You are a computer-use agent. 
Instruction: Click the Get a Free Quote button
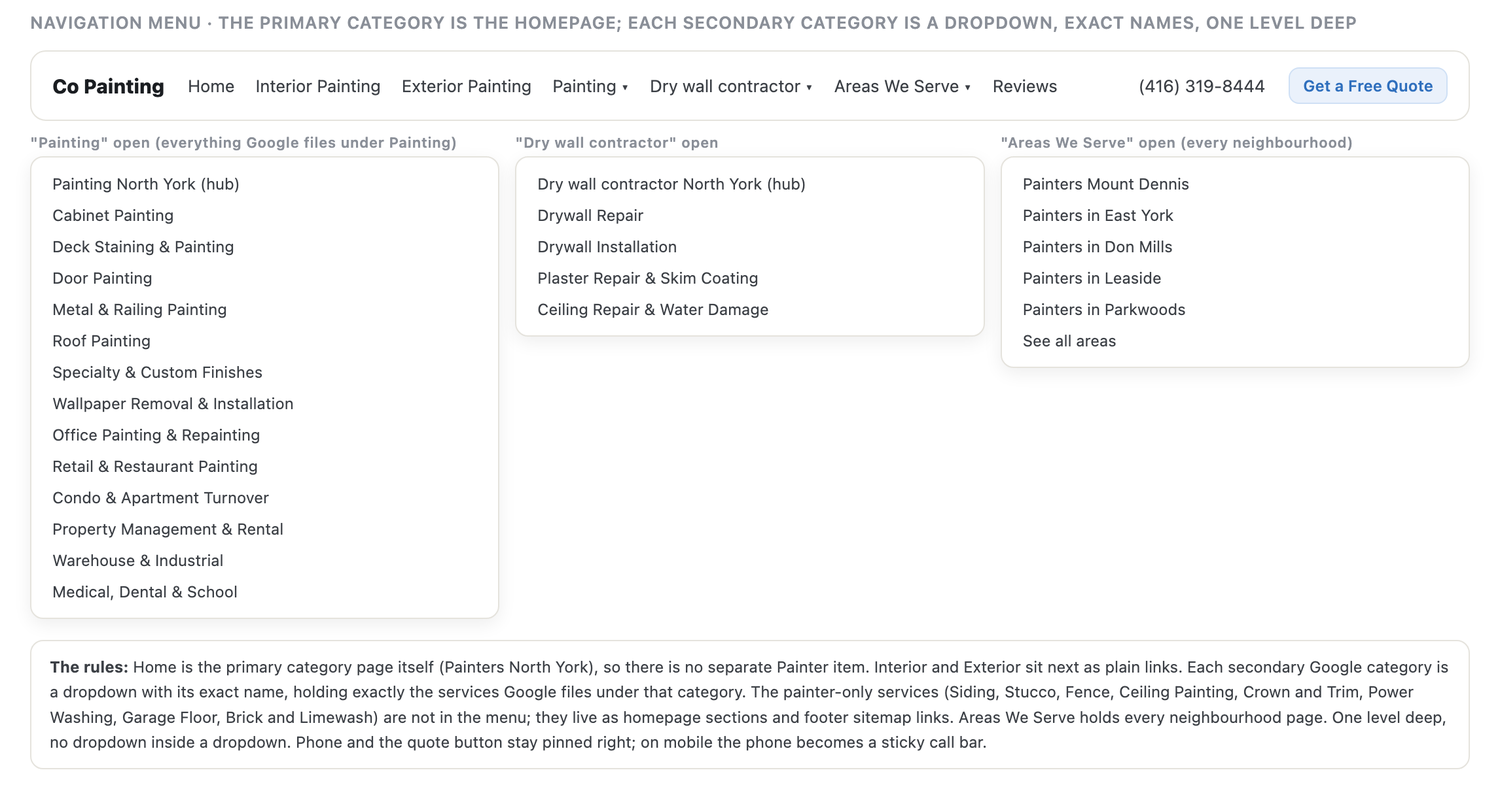pyautogui.click(x=1367, y=86)
